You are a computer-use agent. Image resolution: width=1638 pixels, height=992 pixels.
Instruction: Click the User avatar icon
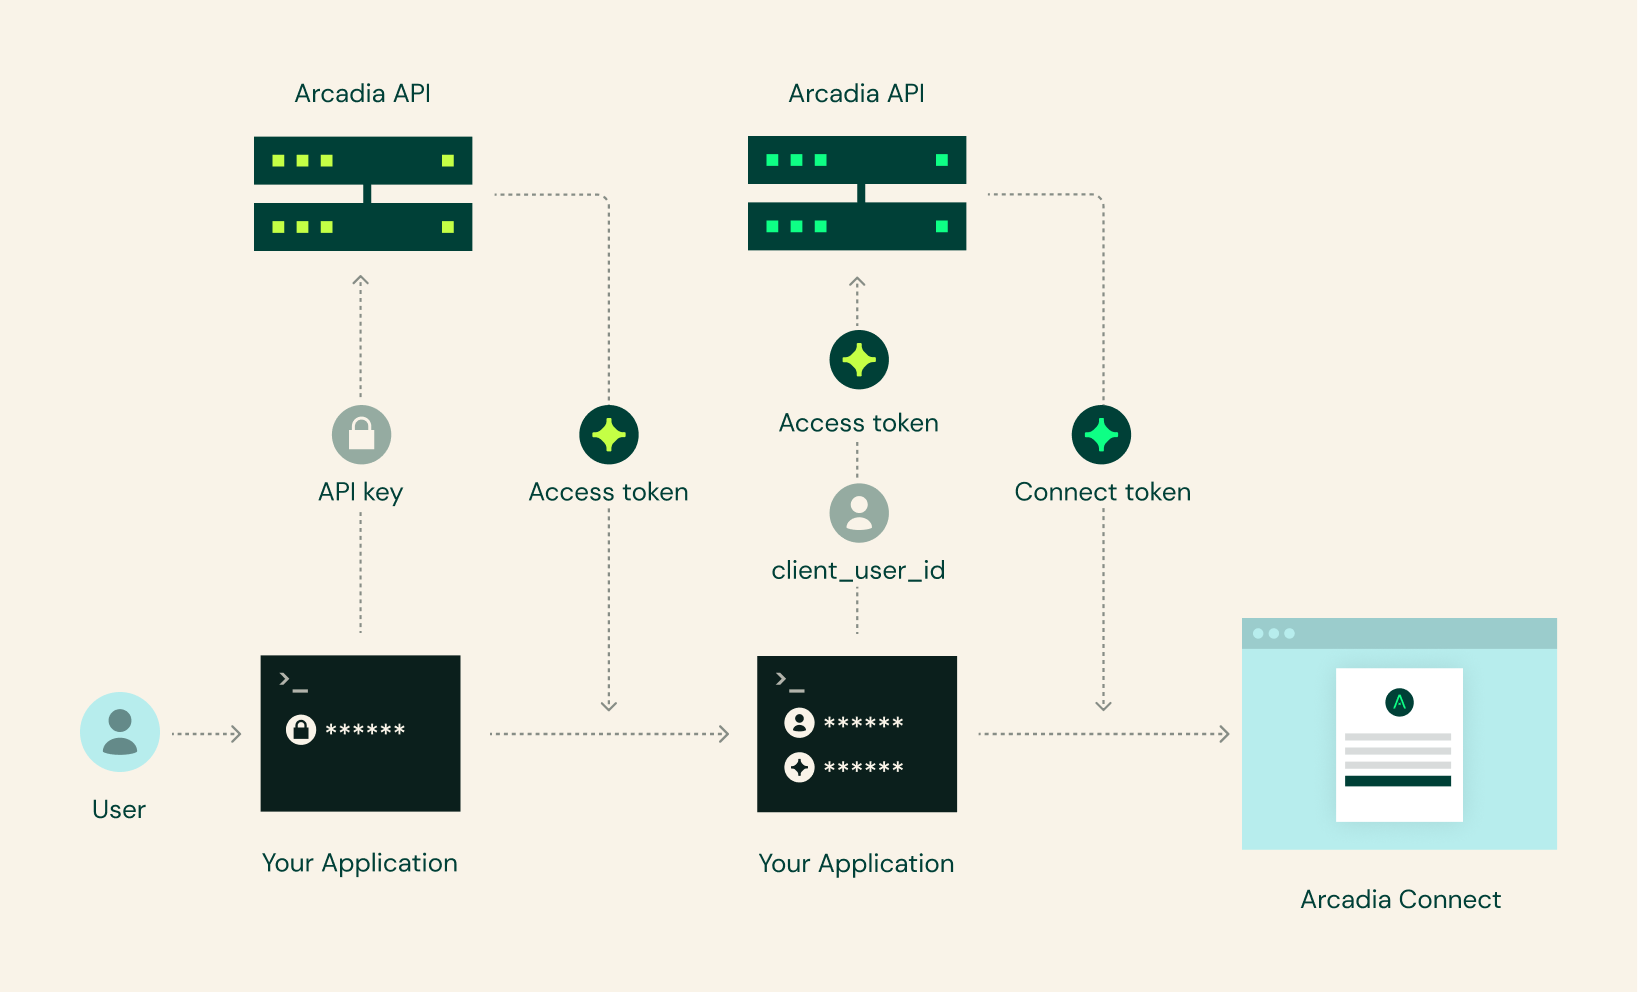pos(120,732)
